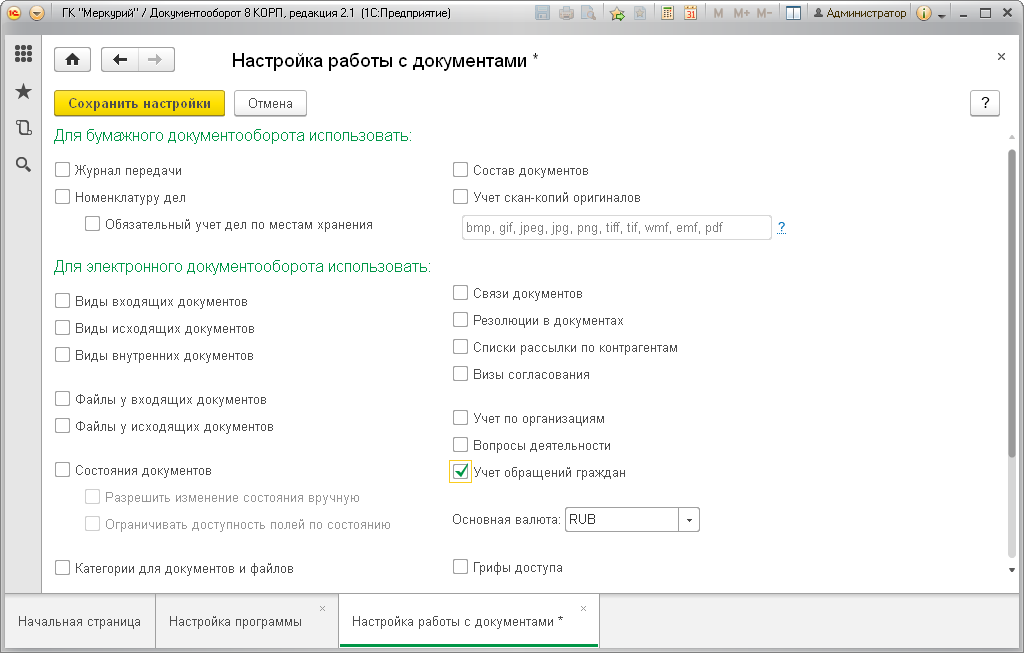Enable Файлы у входящих документов

[63, 398]
